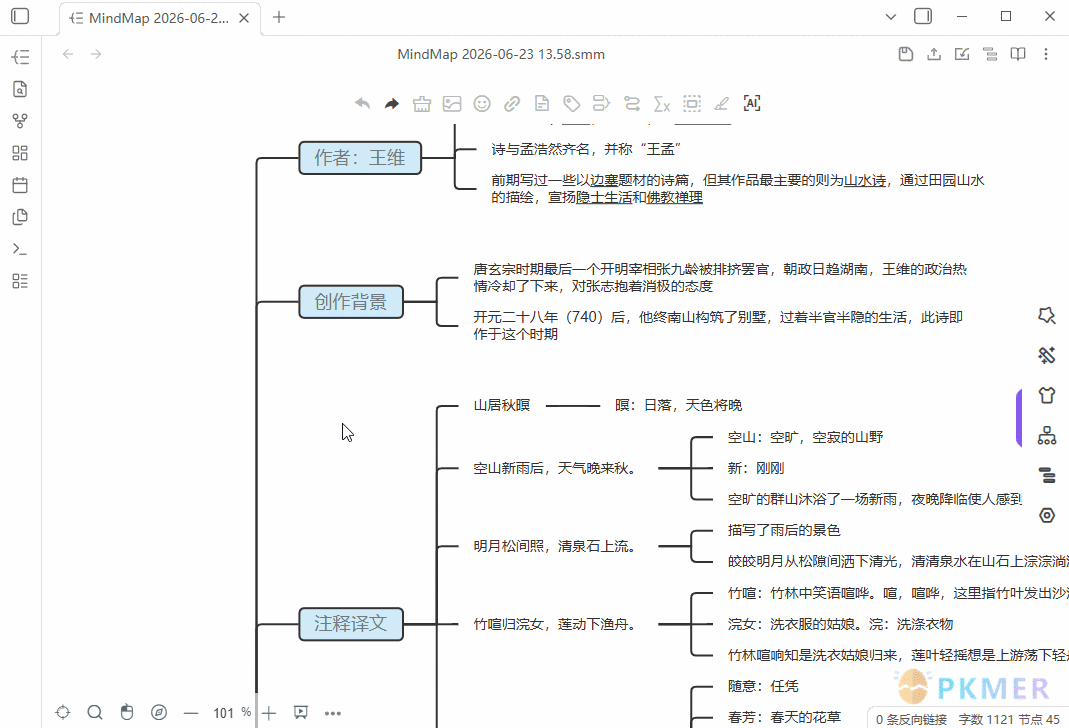Viewport: 1069px width, 728px height.
Task: Open the magic wand tools panel
Action: (1047, 355)
